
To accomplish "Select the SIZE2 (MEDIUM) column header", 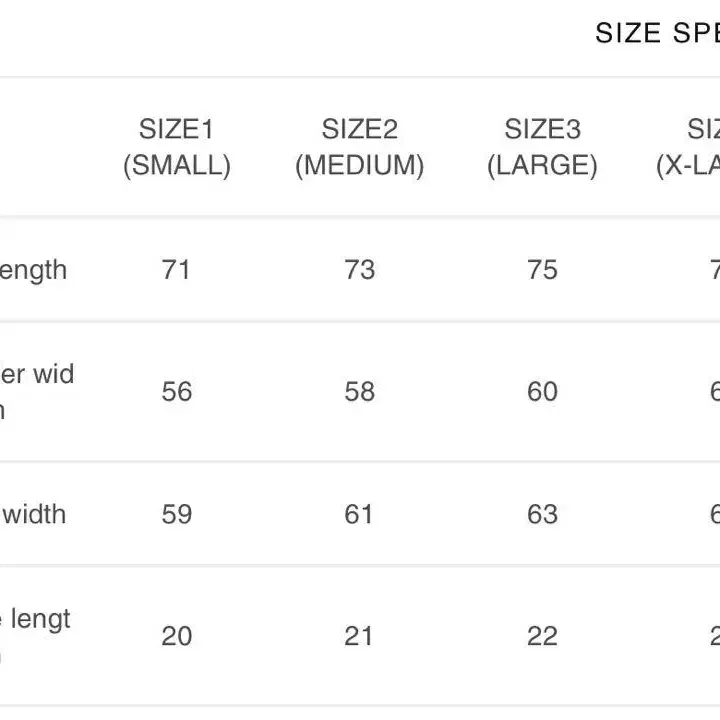I will pos(359,147).
